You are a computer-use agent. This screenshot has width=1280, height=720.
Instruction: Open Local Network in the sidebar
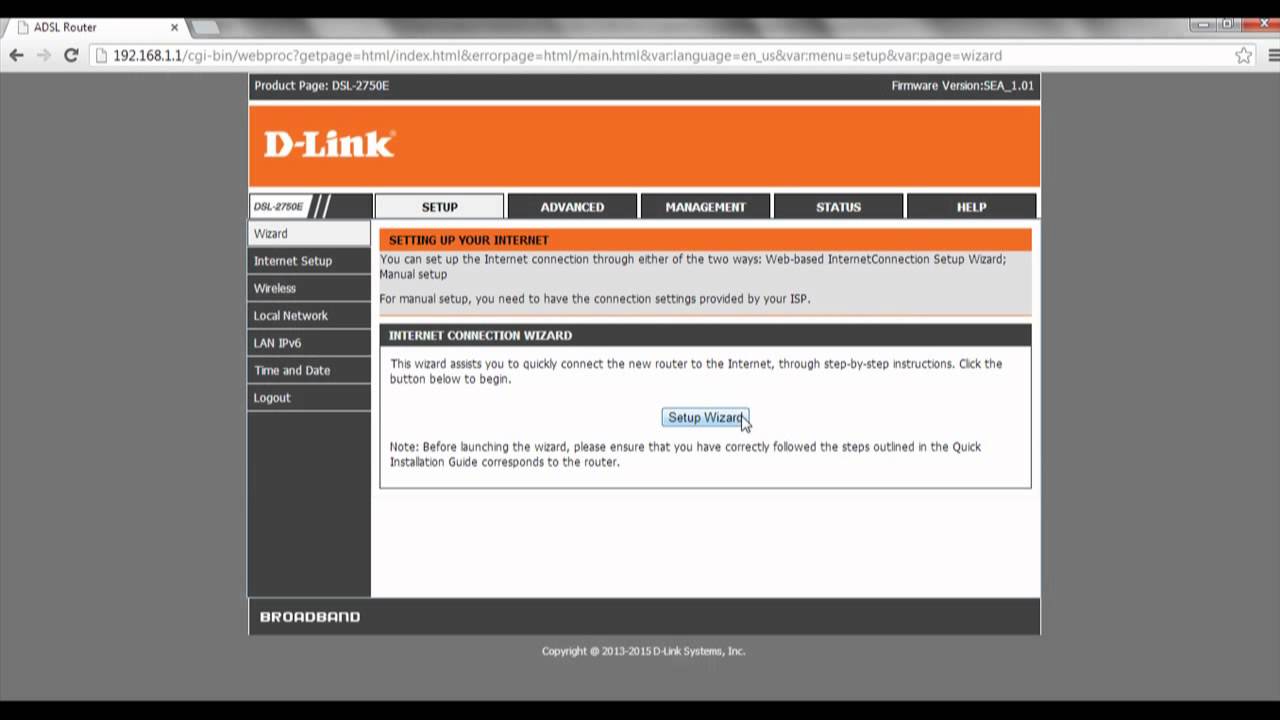pyautogui.click(x=309, y=315)
